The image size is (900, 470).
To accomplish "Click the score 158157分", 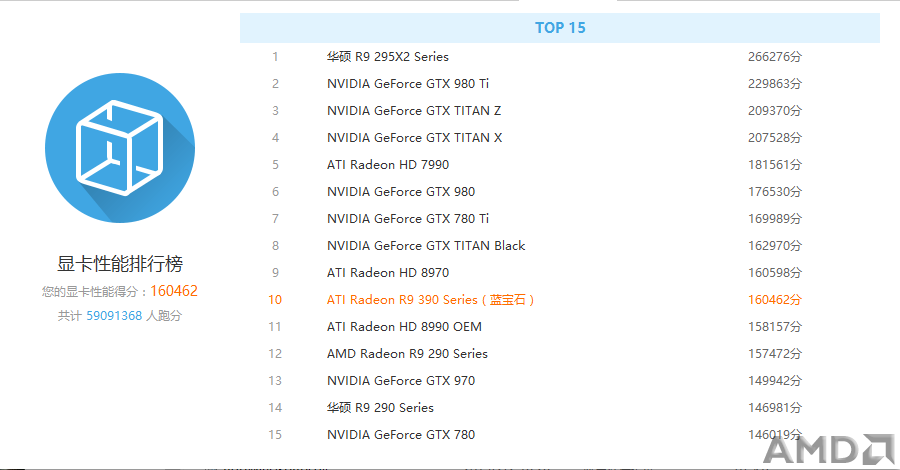I will tap(775, 327).
